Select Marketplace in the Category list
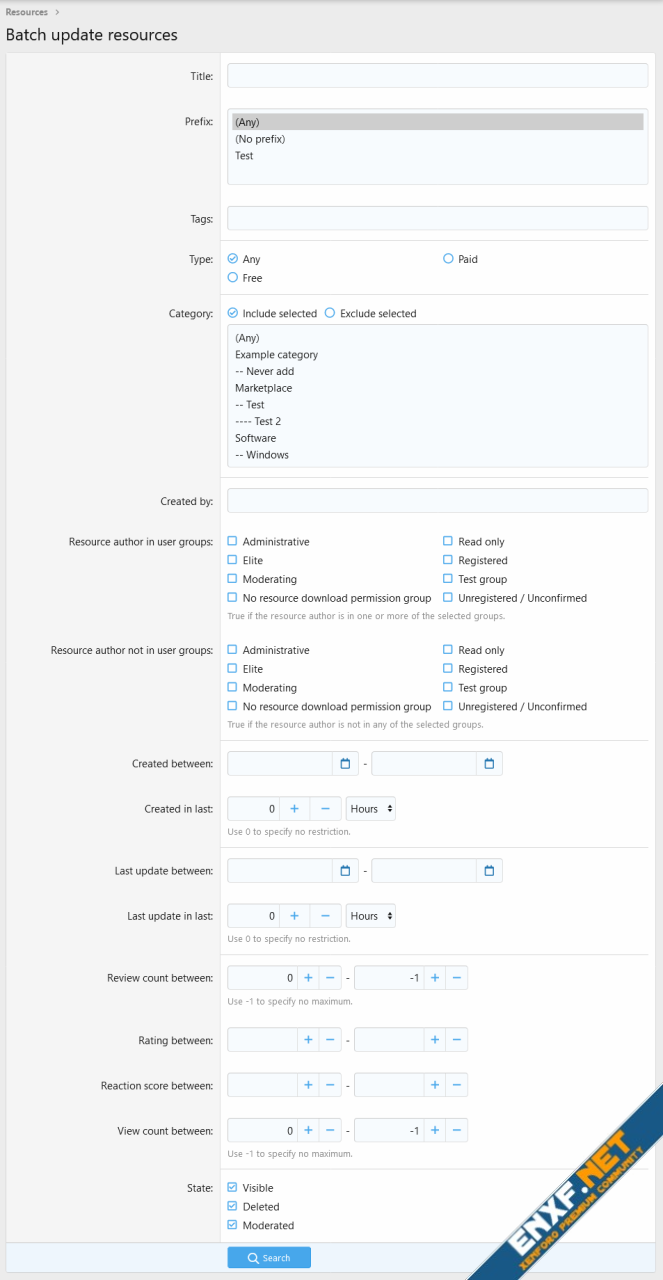The image size is (663, 1280). 264,388
